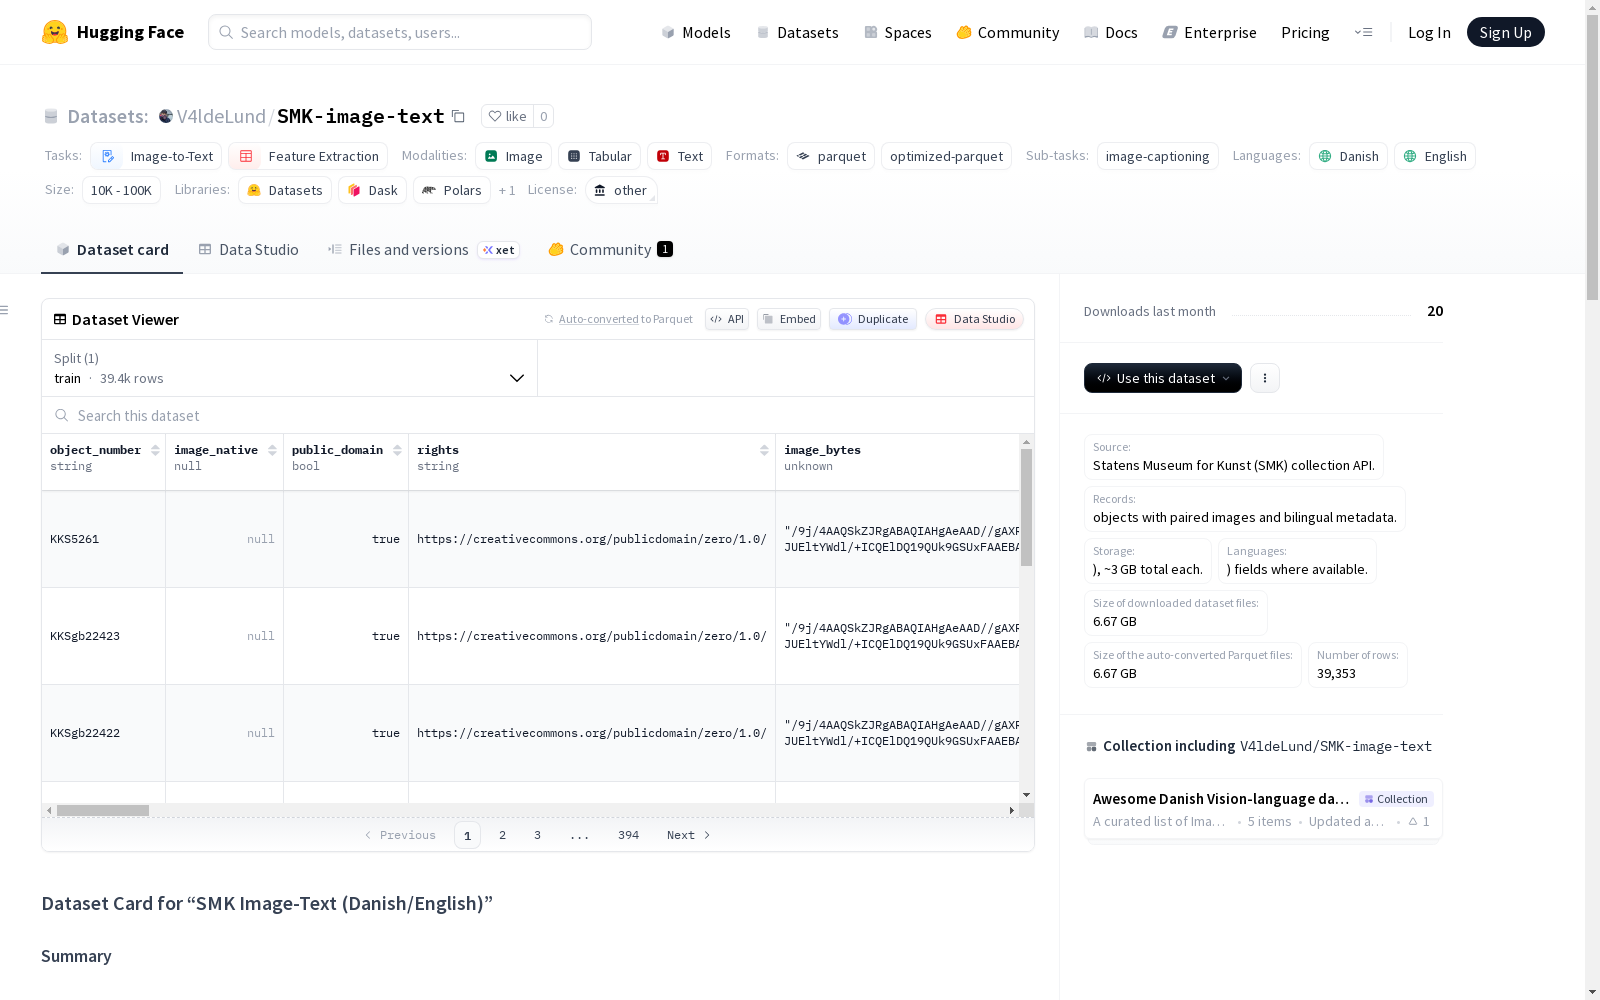Viewport: 1600px width, 1000px height.
Task: Open the V4ldeLund profile link
Action: click(221, 116)
